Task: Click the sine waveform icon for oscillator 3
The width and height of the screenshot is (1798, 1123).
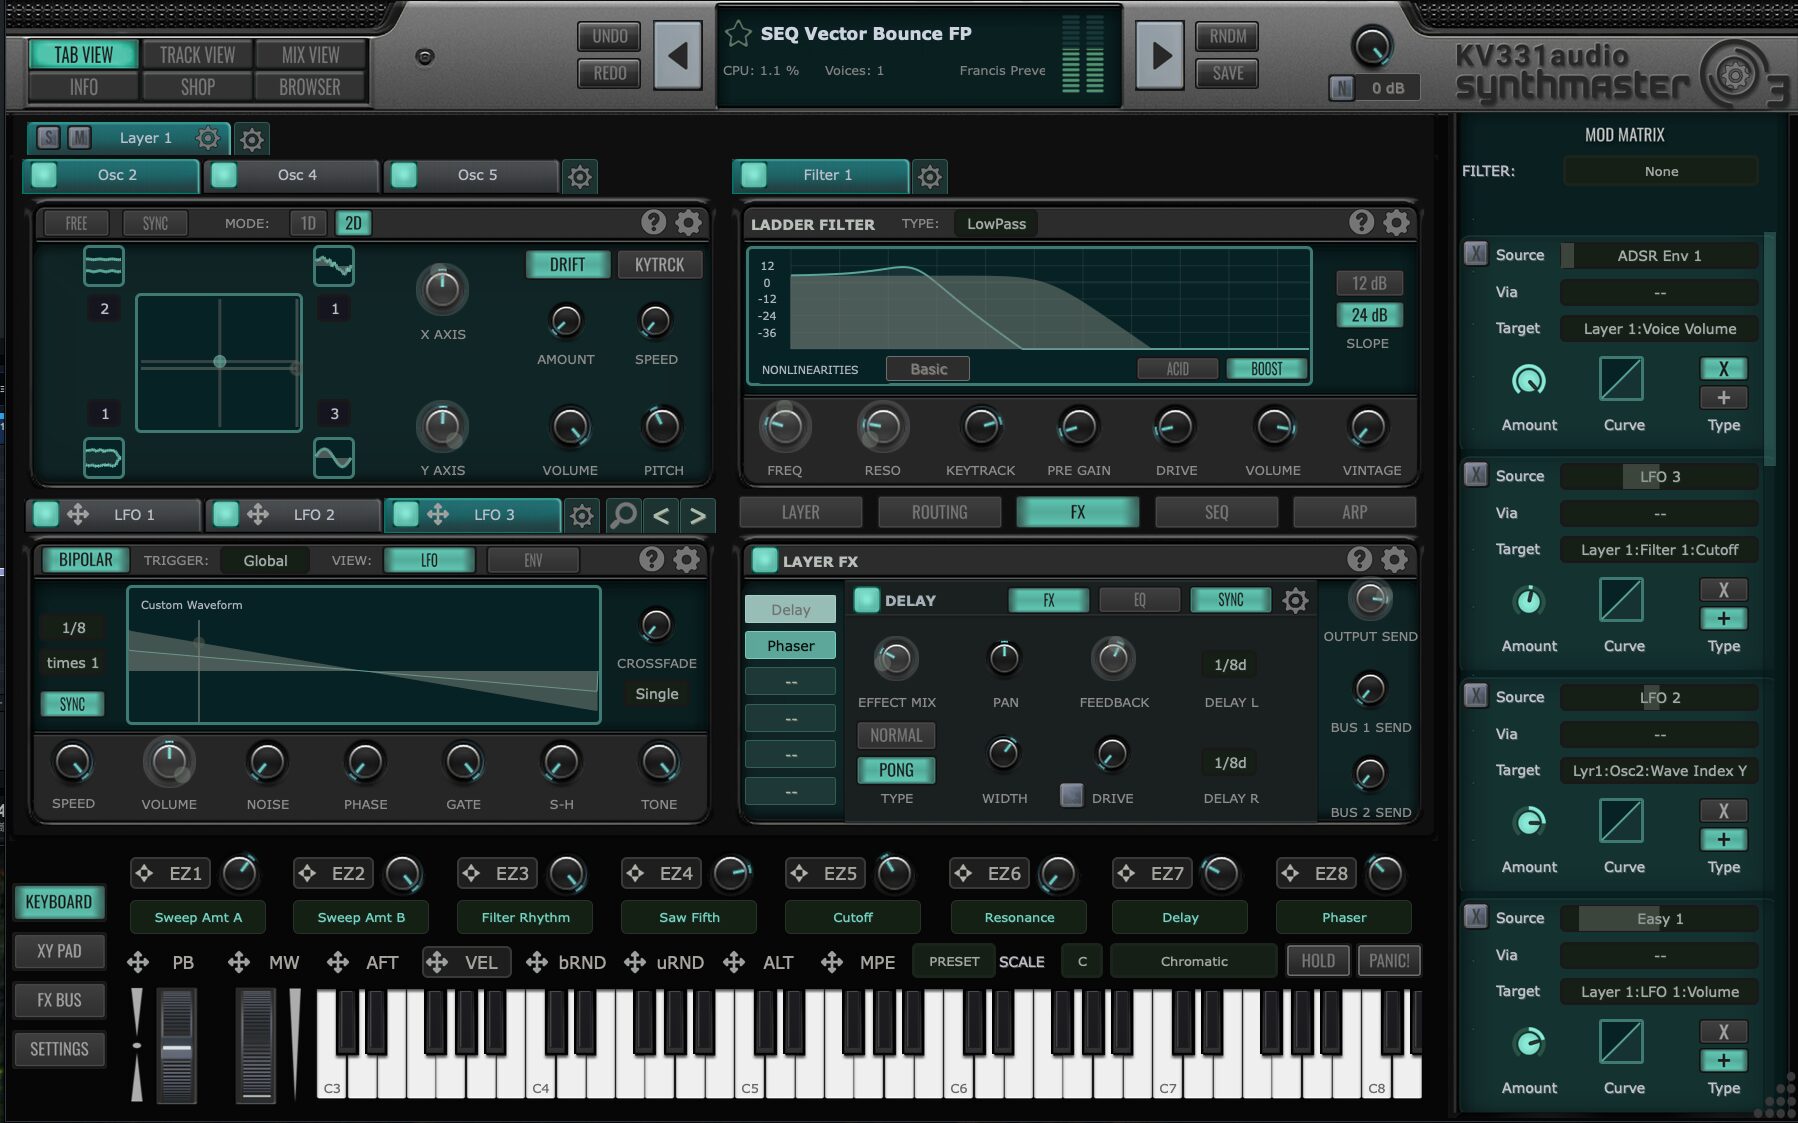Action: 333,458
